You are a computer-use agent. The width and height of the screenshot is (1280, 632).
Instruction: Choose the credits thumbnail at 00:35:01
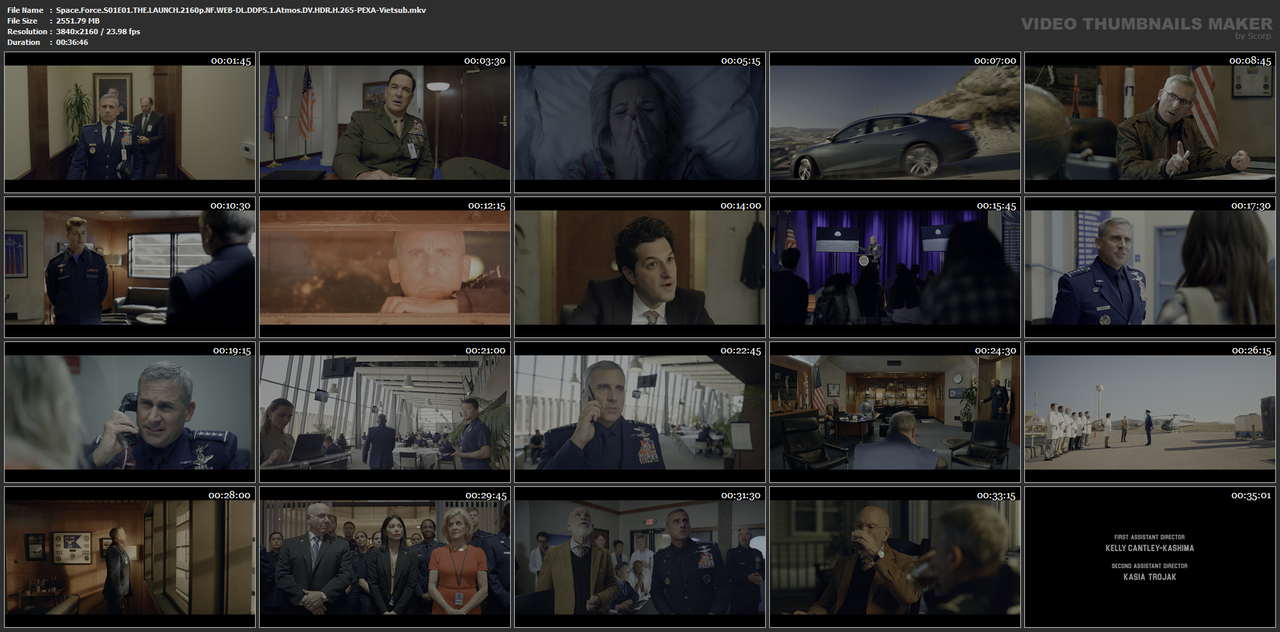tap(1150, 557)
